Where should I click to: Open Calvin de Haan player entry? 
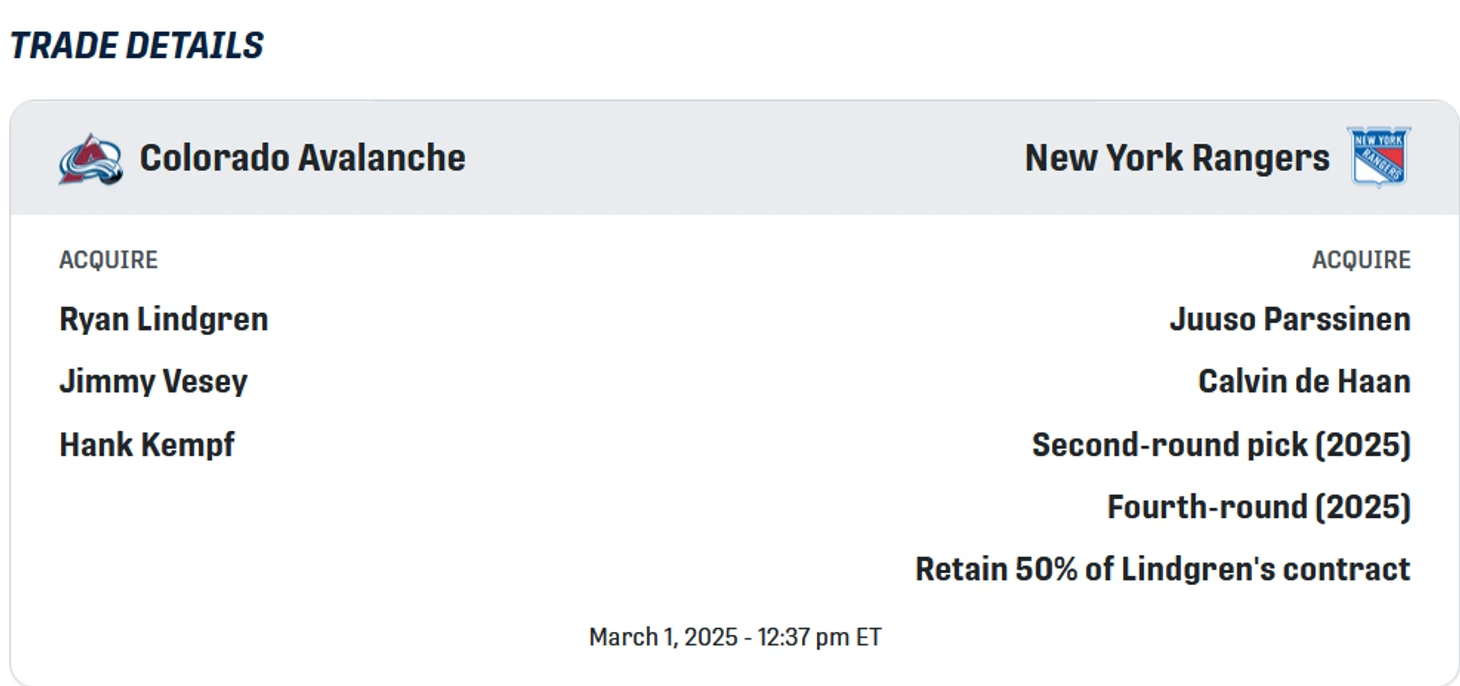click(1304, 381)
